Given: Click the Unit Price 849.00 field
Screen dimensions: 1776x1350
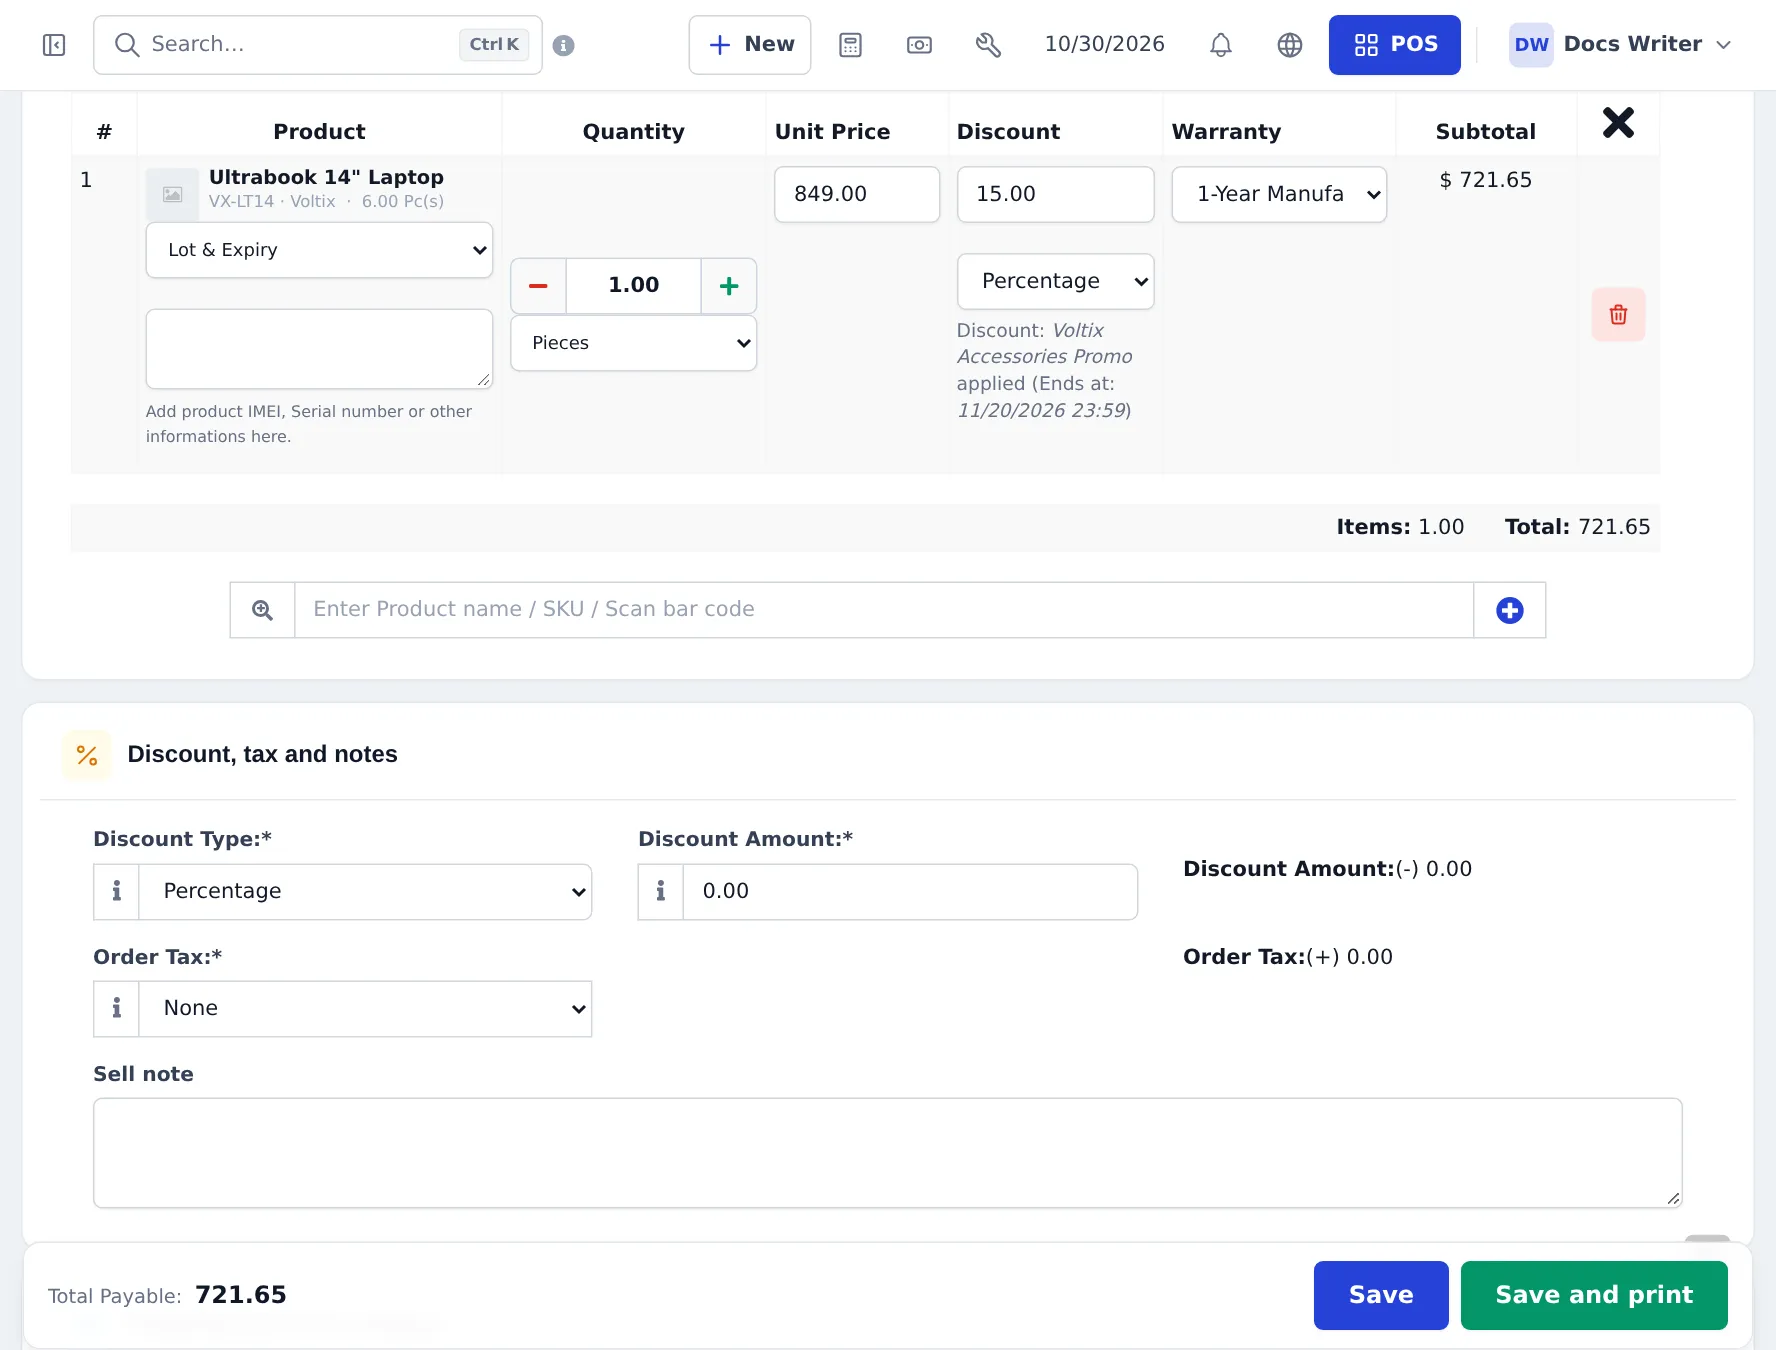Looking at the screenshot, I should click(x=857, y=194).
